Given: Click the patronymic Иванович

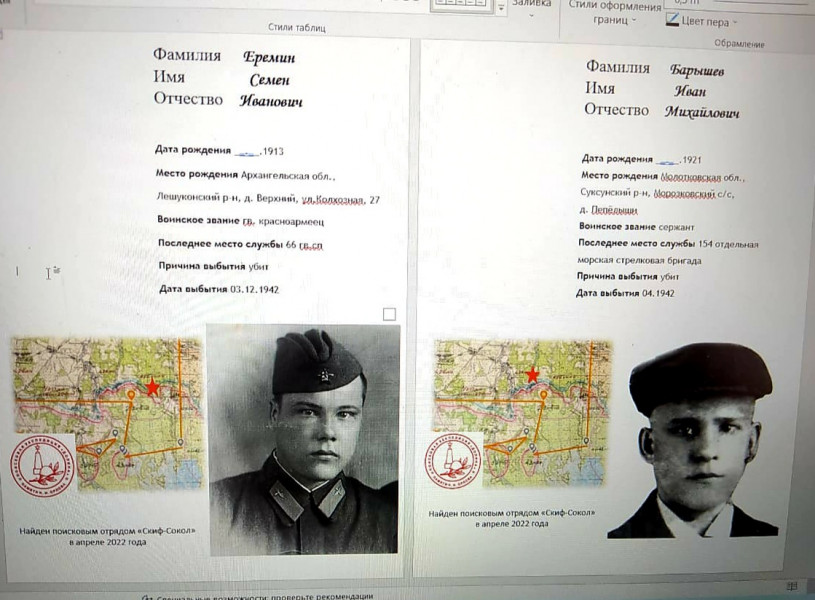Looking at the screenshot, I should [271, 101].
